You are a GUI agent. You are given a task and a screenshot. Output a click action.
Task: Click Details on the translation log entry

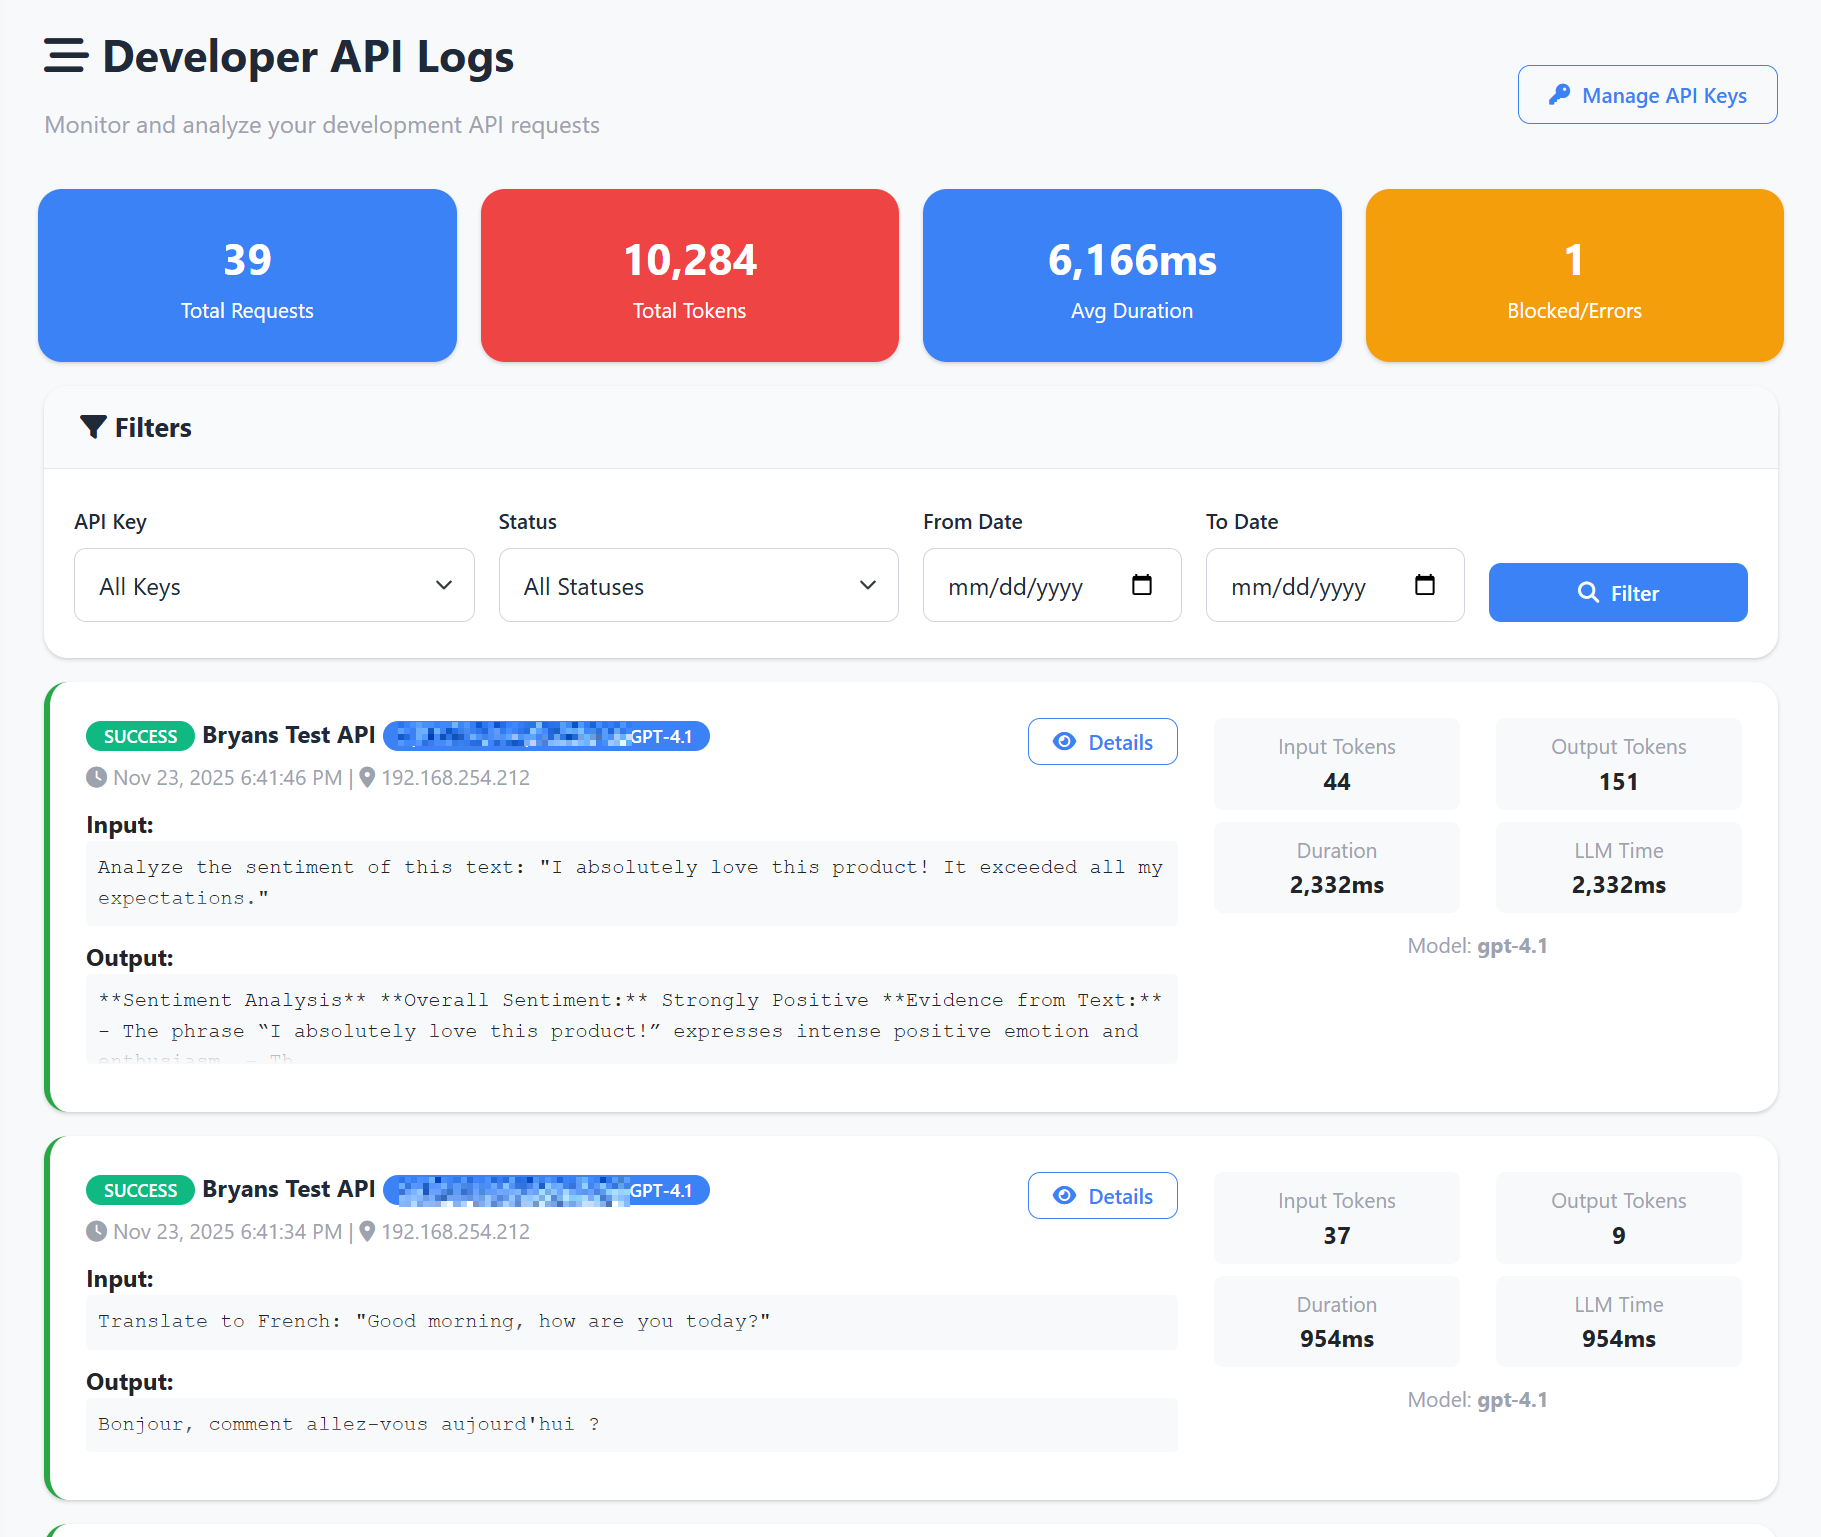pyautogui.click(x=1102, y=1196)
